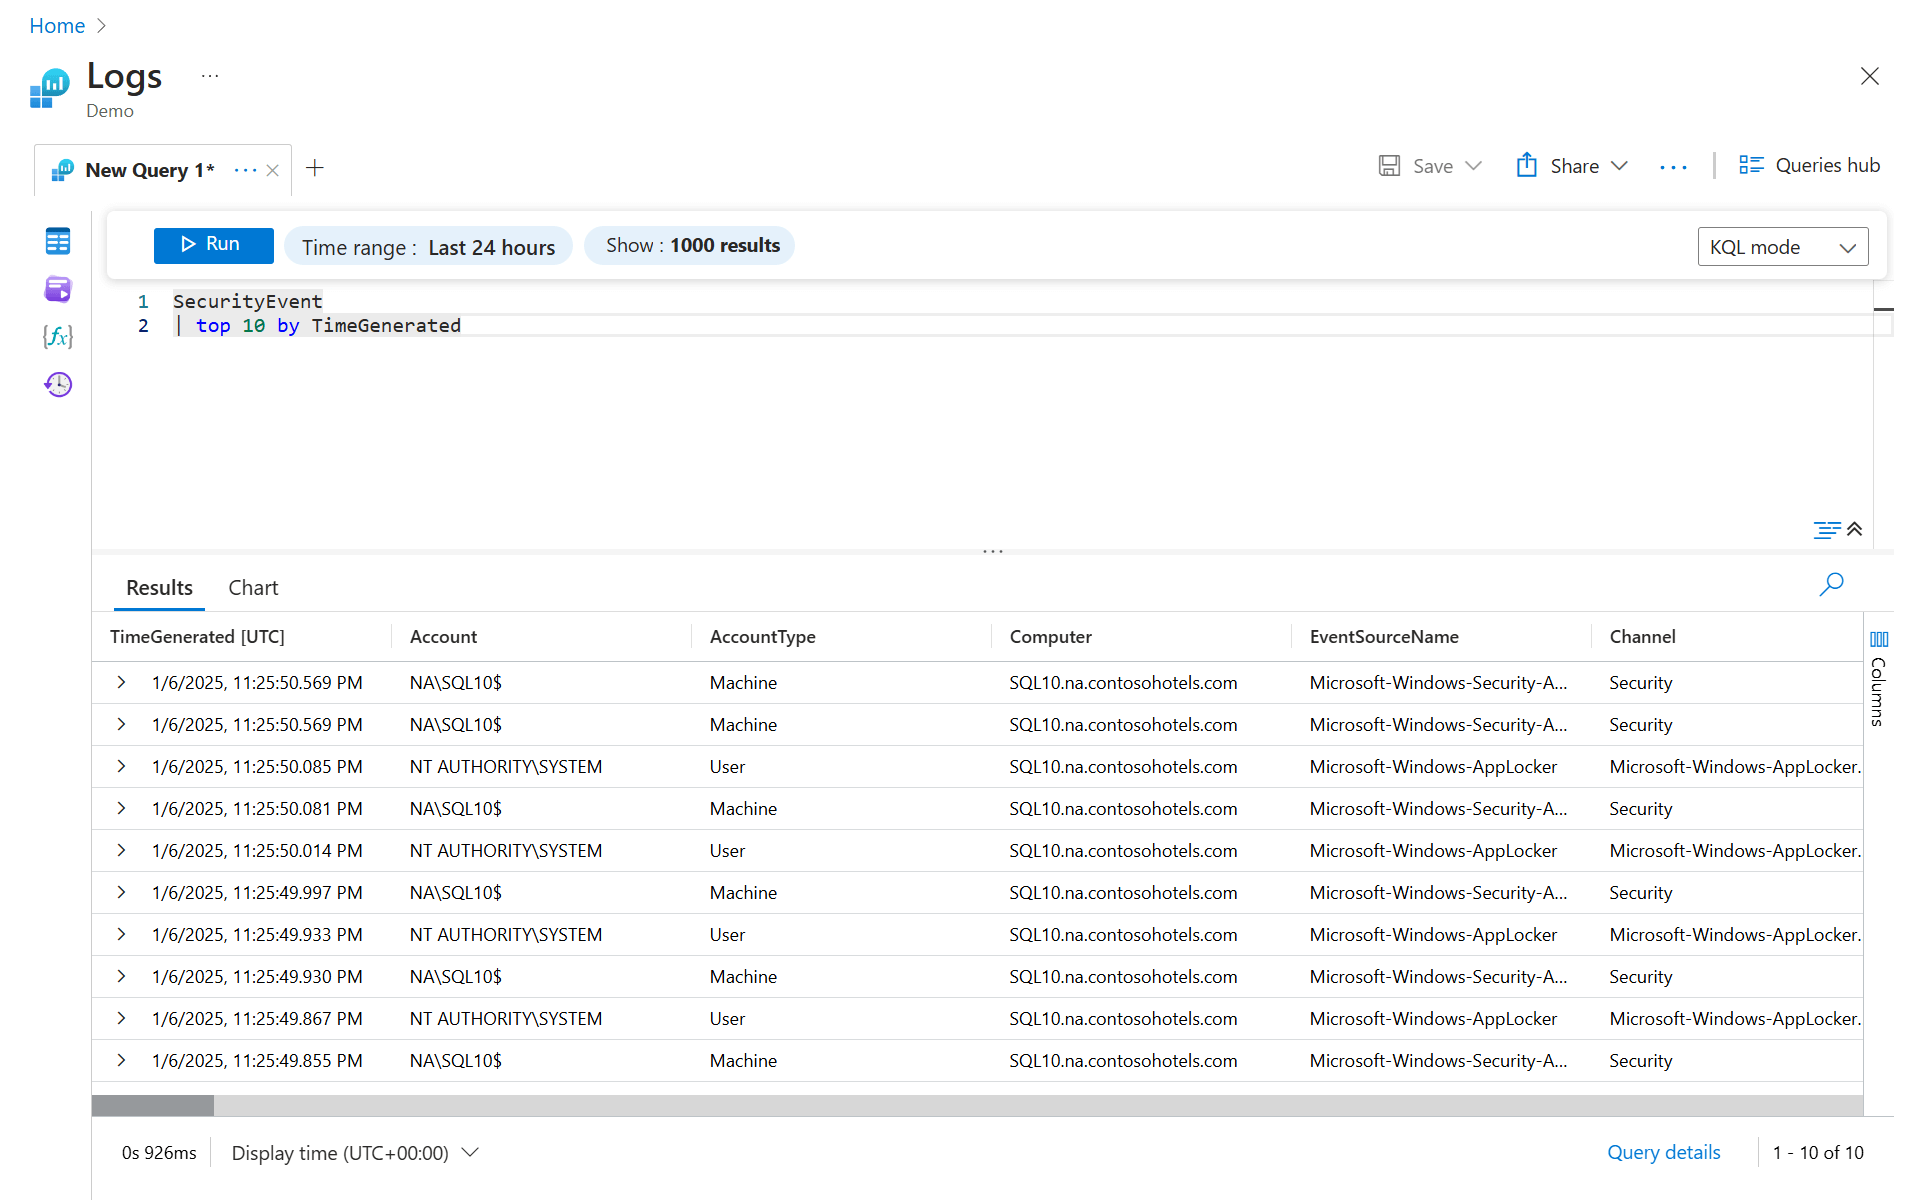Select the Results tab
This screenshot has height=1200, width=1920.
click(x=159, y=588)
